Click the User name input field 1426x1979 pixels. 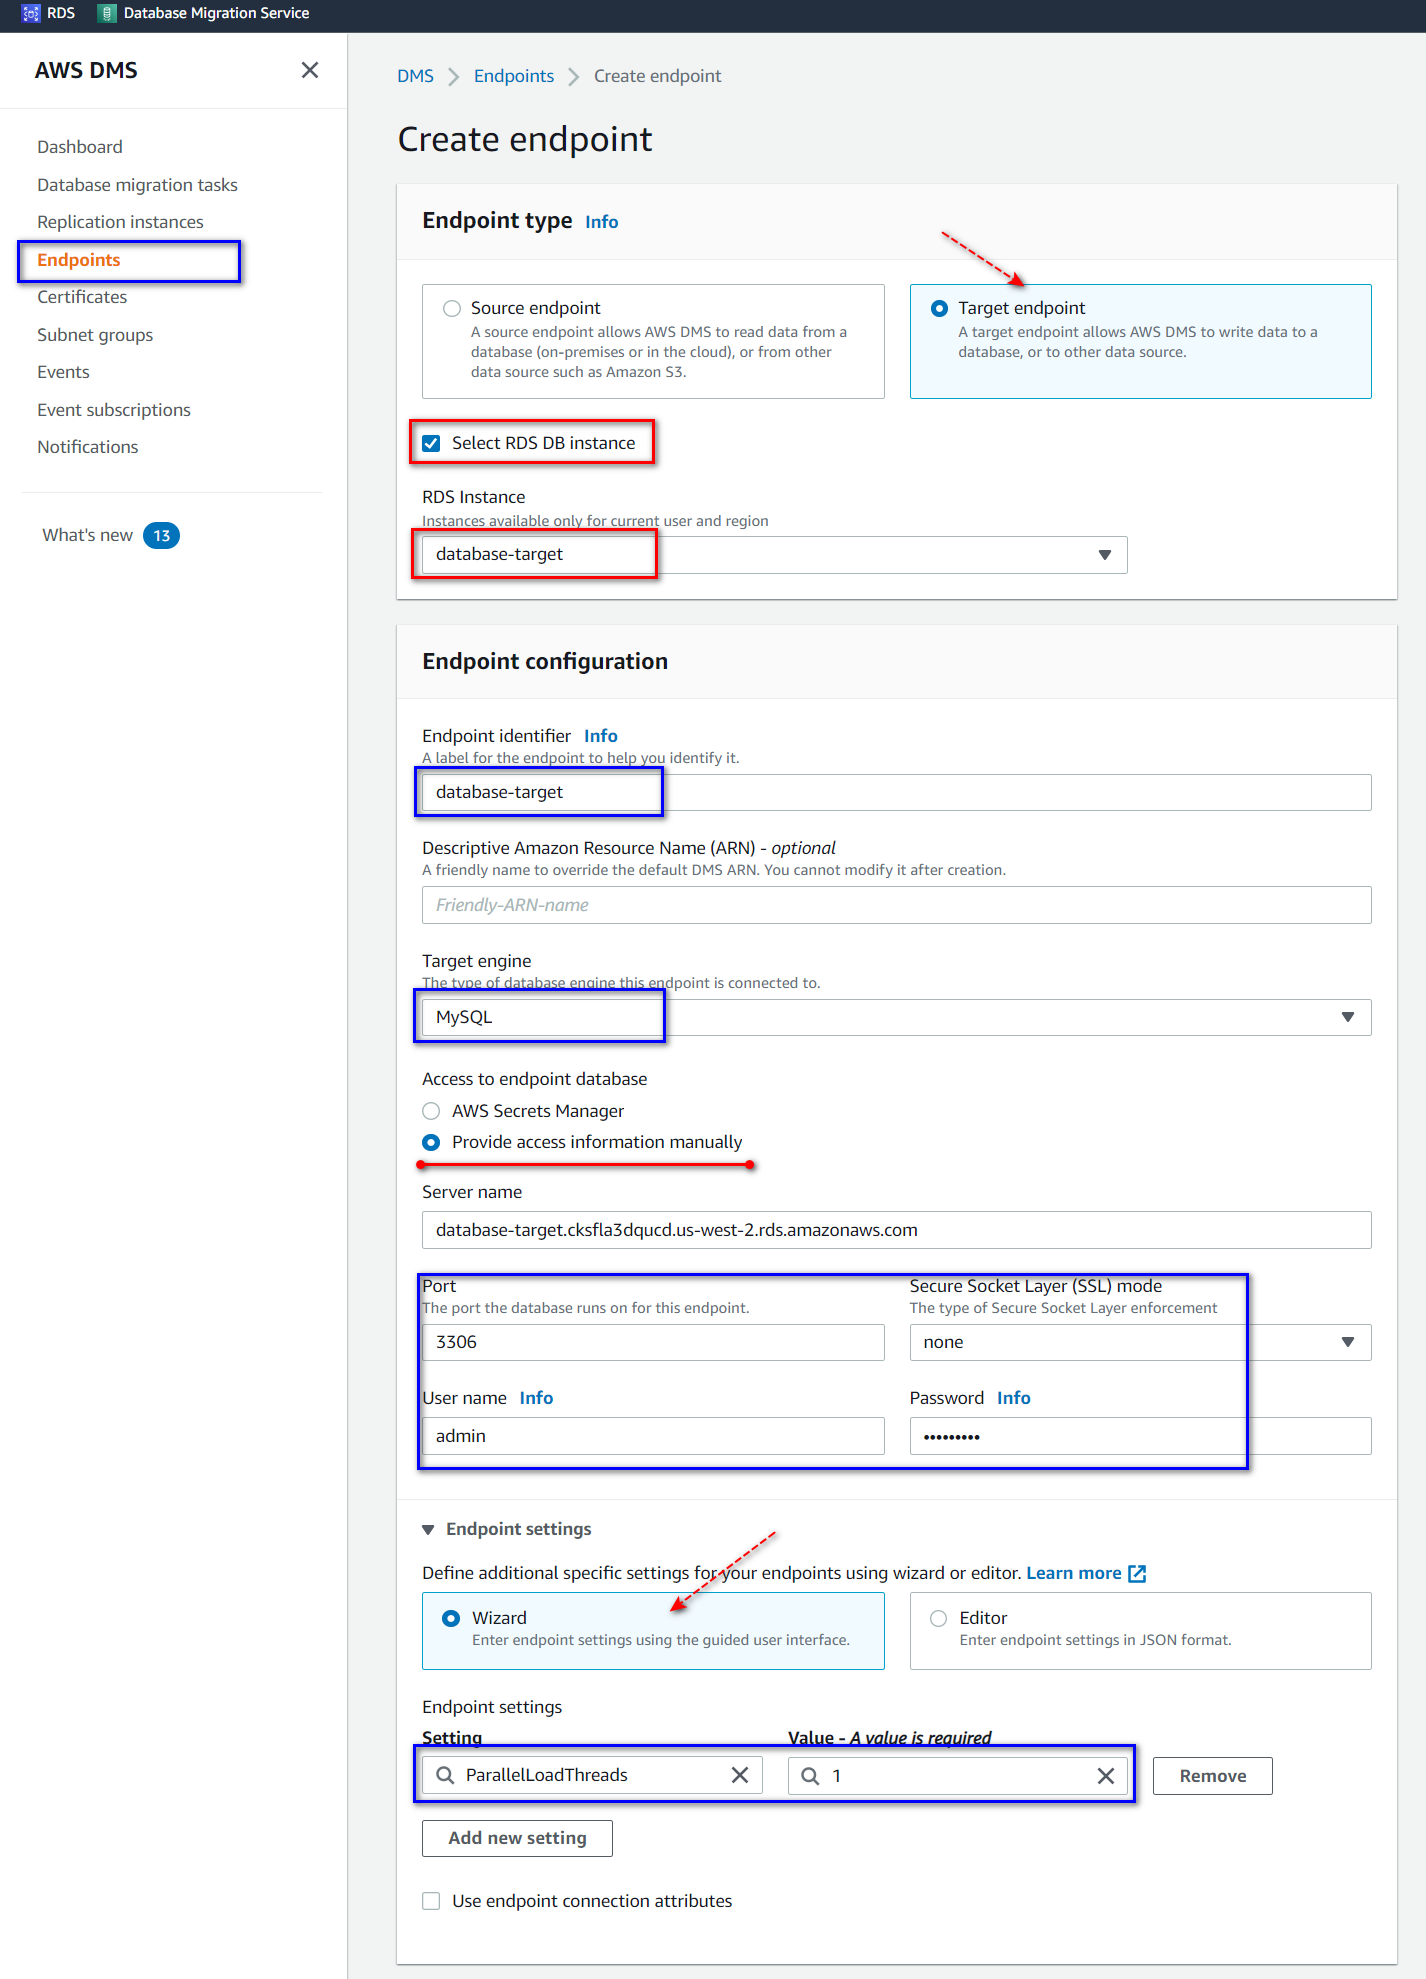click(x=653, y=1436)
